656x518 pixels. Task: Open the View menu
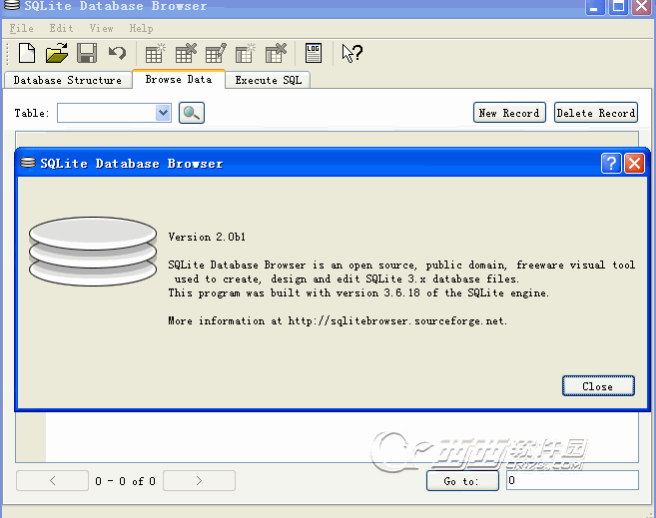[101, 28]
